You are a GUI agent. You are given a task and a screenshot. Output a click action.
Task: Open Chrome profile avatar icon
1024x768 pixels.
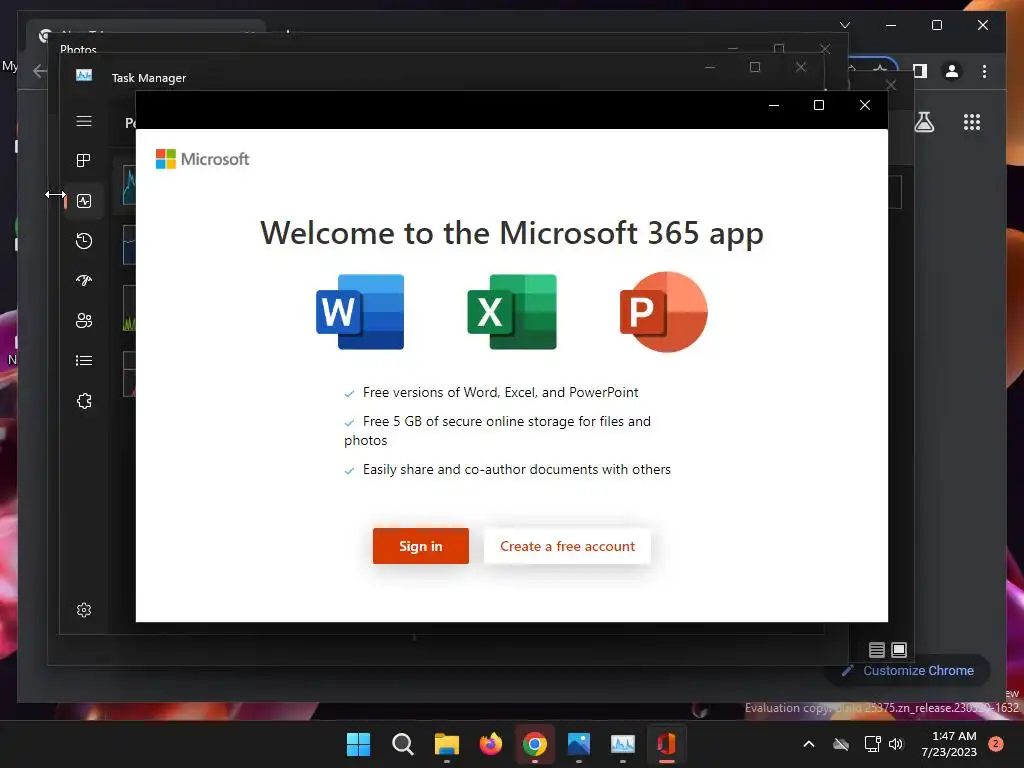pos(952,71)
